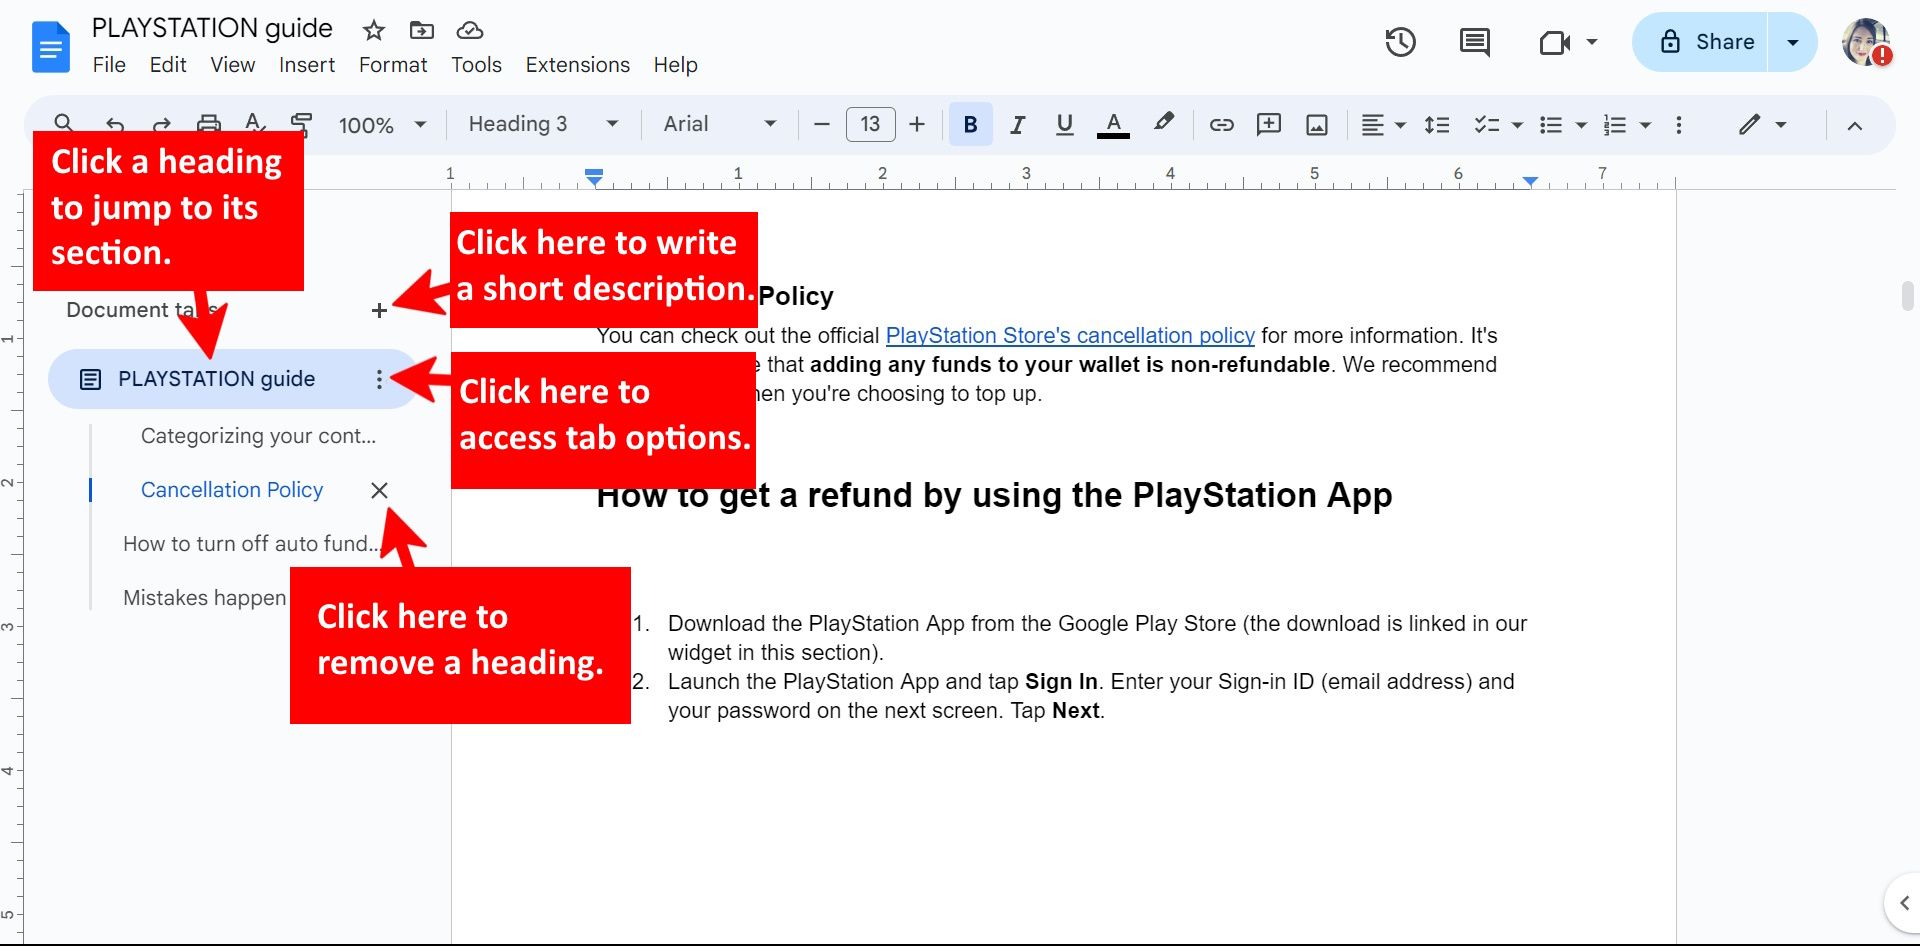Open the Heading 3 style dropdown
This screenshot has width=1920, height=946.
[544, 124]
